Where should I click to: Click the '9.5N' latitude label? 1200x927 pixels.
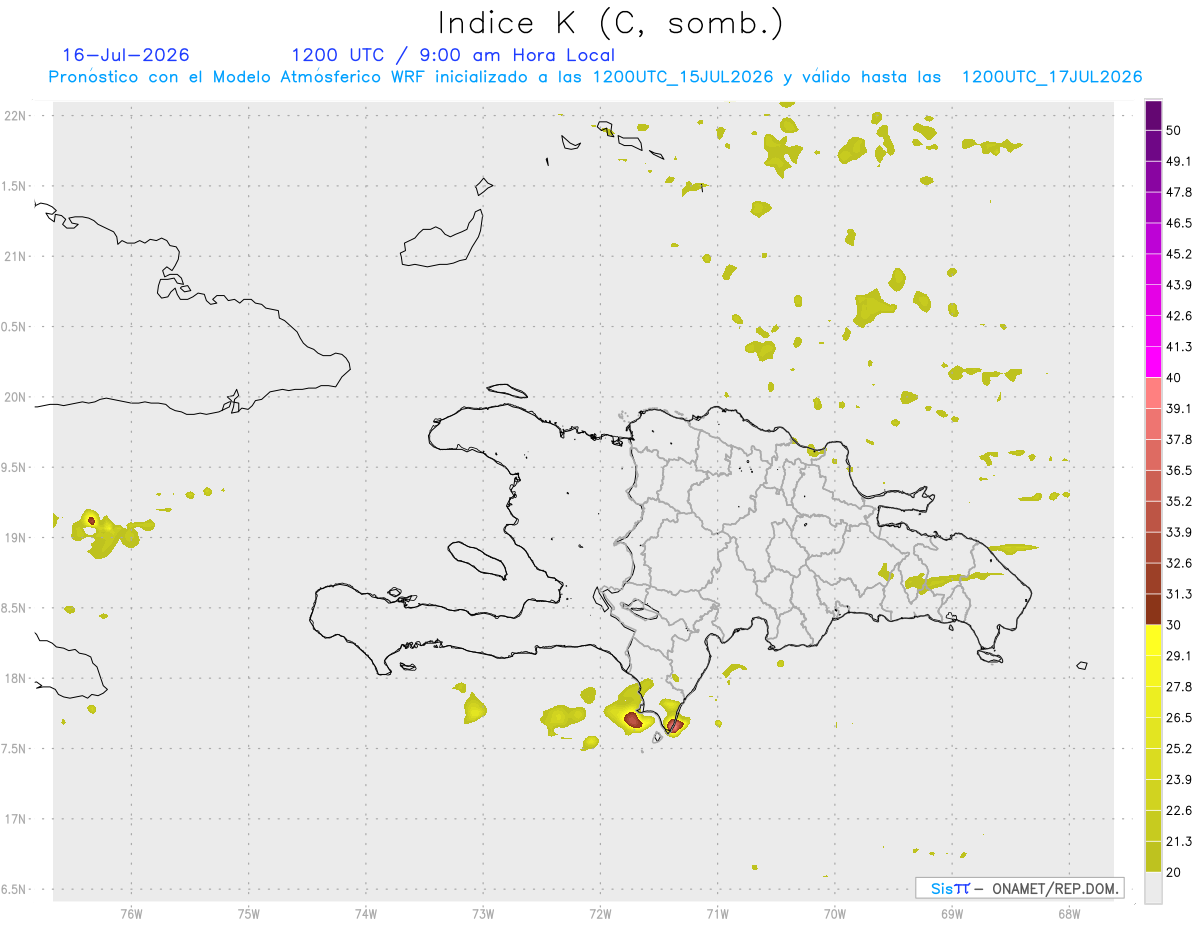(14, 467)
